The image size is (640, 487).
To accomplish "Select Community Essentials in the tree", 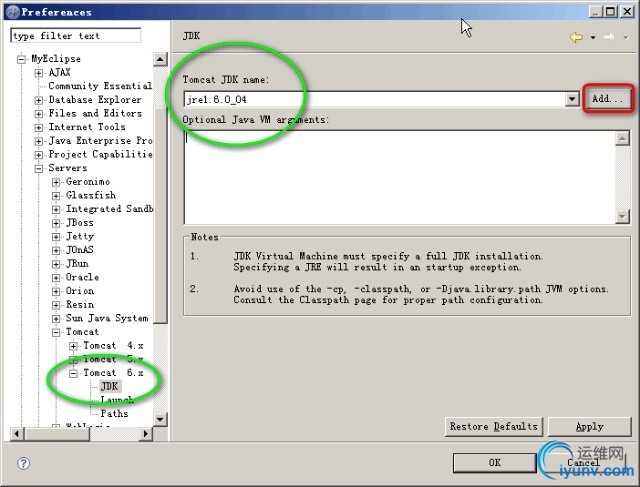I will (100, 86).
